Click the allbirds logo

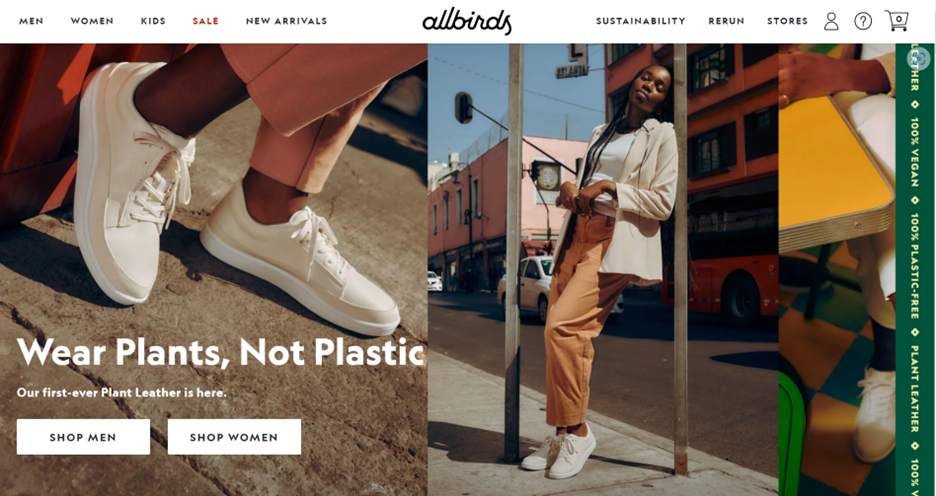[467, 21]
